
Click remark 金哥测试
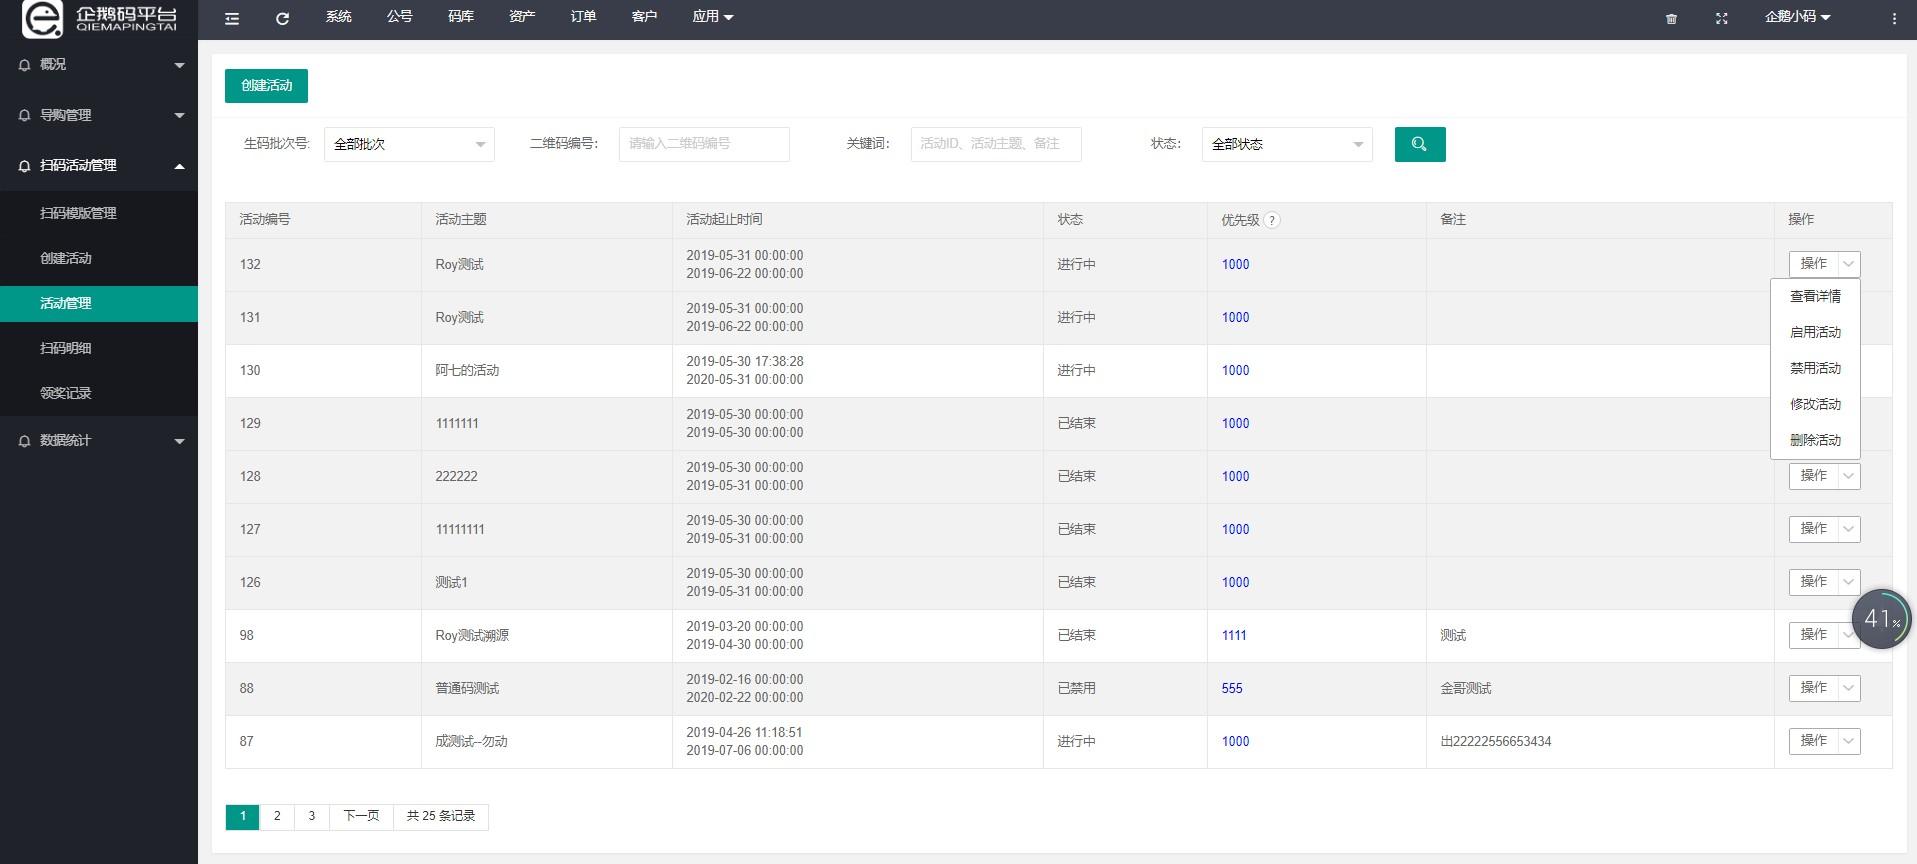[x=1465, y=688]
